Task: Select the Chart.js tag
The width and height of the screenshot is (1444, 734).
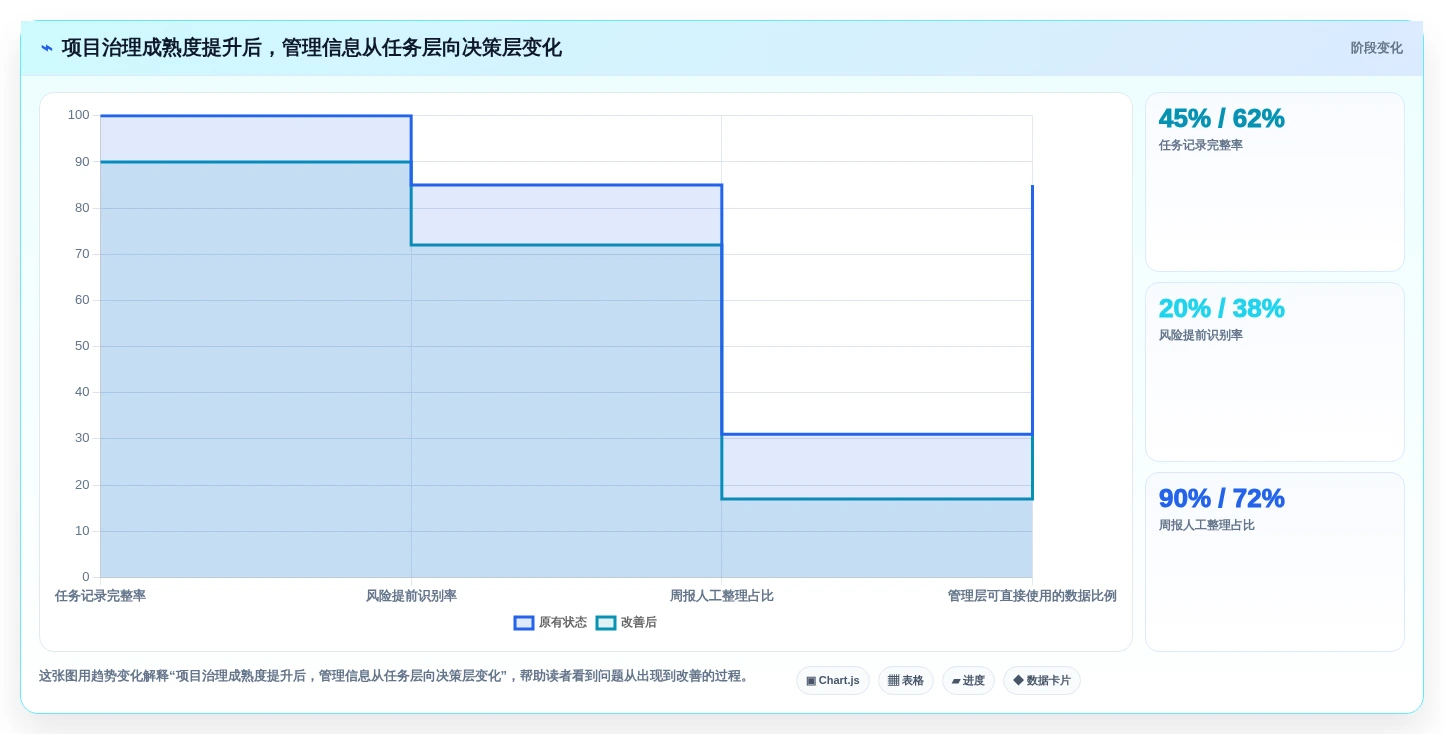Action: (x=833, y=681)
